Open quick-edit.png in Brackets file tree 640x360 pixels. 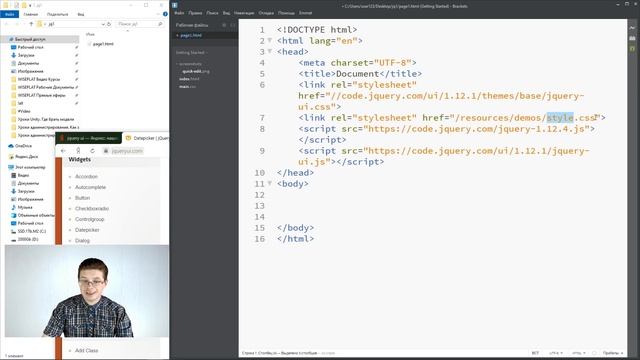[x=196, y=71]
